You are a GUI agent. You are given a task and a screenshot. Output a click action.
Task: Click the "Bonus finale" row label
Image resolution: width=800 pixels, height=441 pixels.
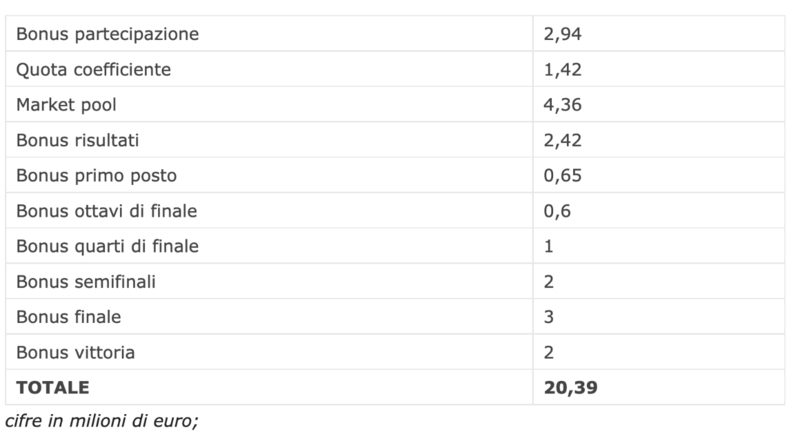69,317
